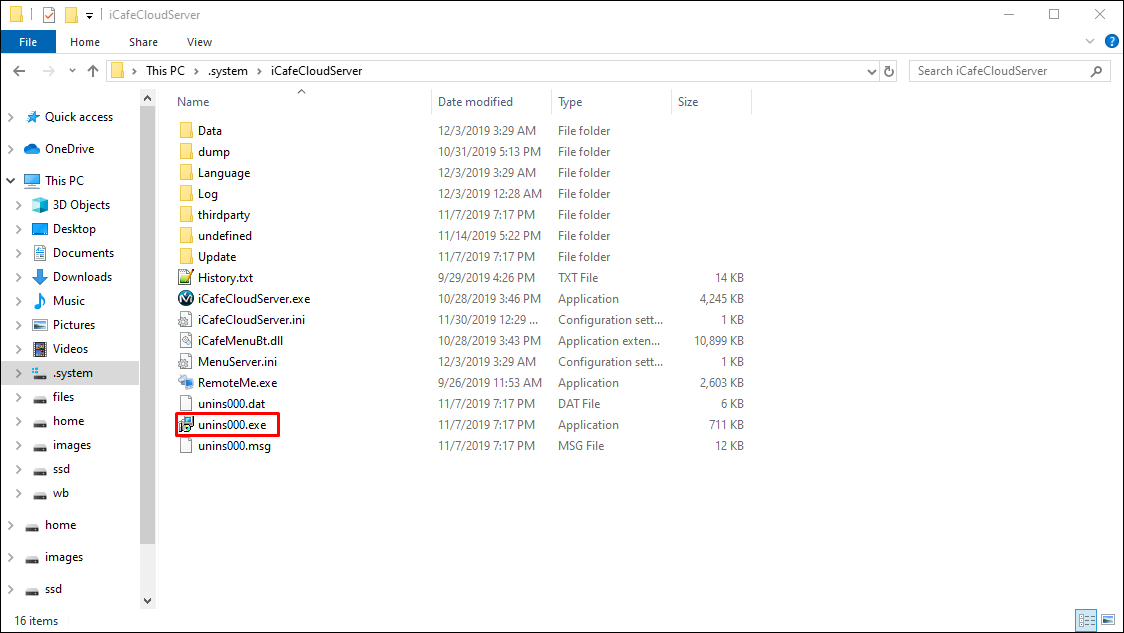
Task: Click the Help question mark icon
Action: pos(1110,41)
